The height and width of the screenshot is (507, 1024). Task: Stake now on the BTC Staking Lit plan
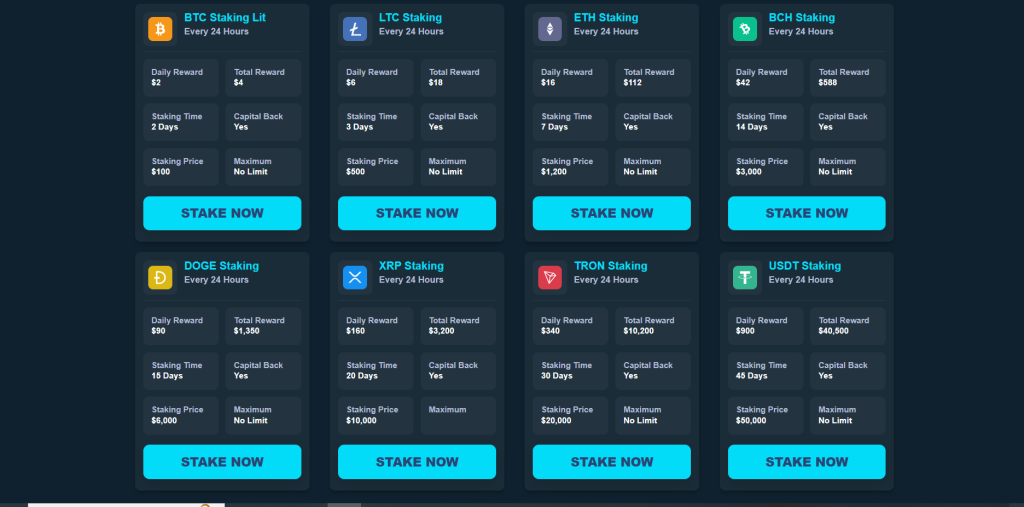tap(222, 213)
